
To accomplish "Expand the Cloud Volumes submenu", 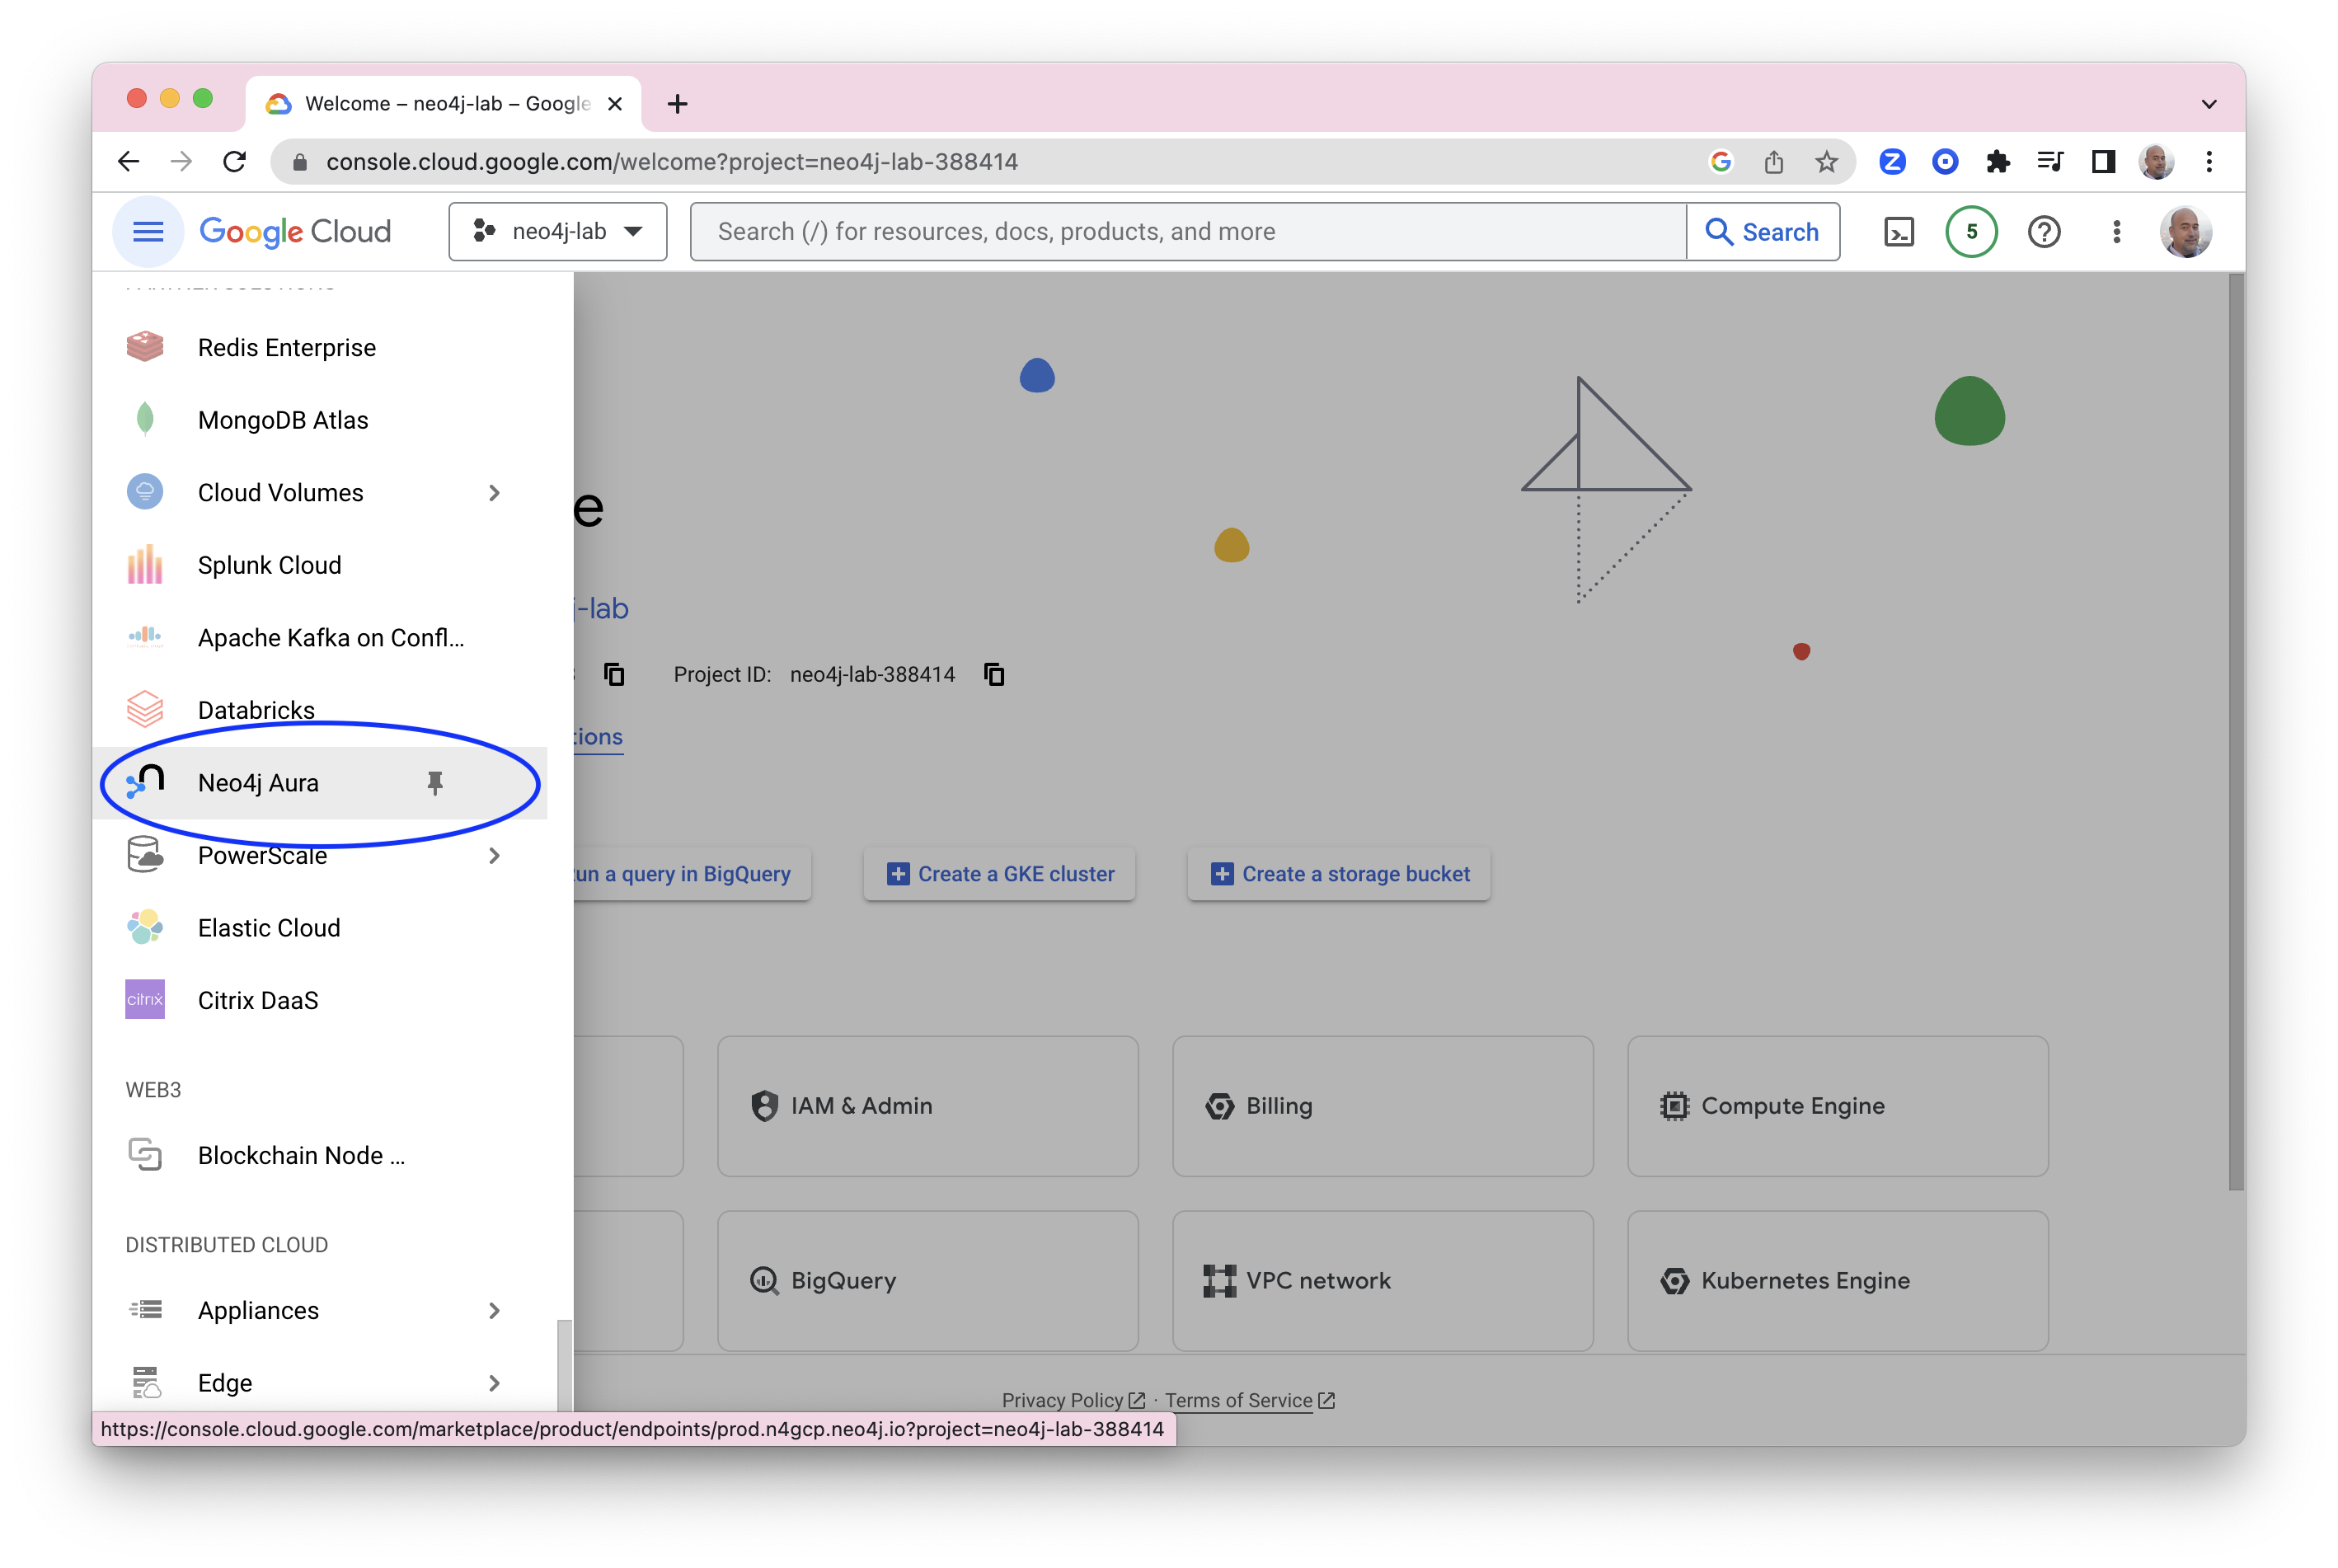I will (494, 493).
